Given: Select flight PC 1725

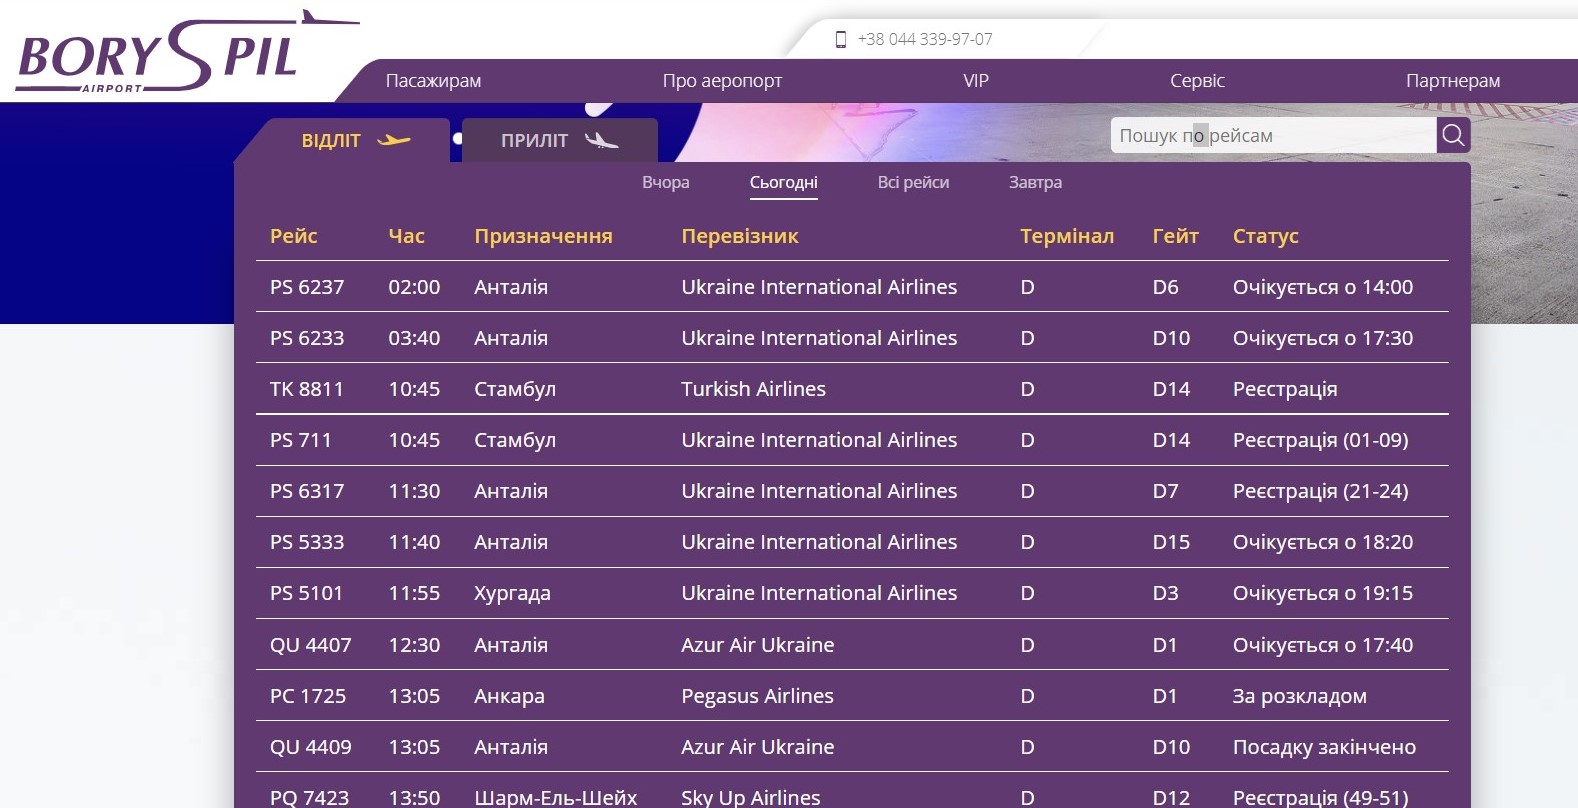Looking at the screenshot, I should pos(308,696).
